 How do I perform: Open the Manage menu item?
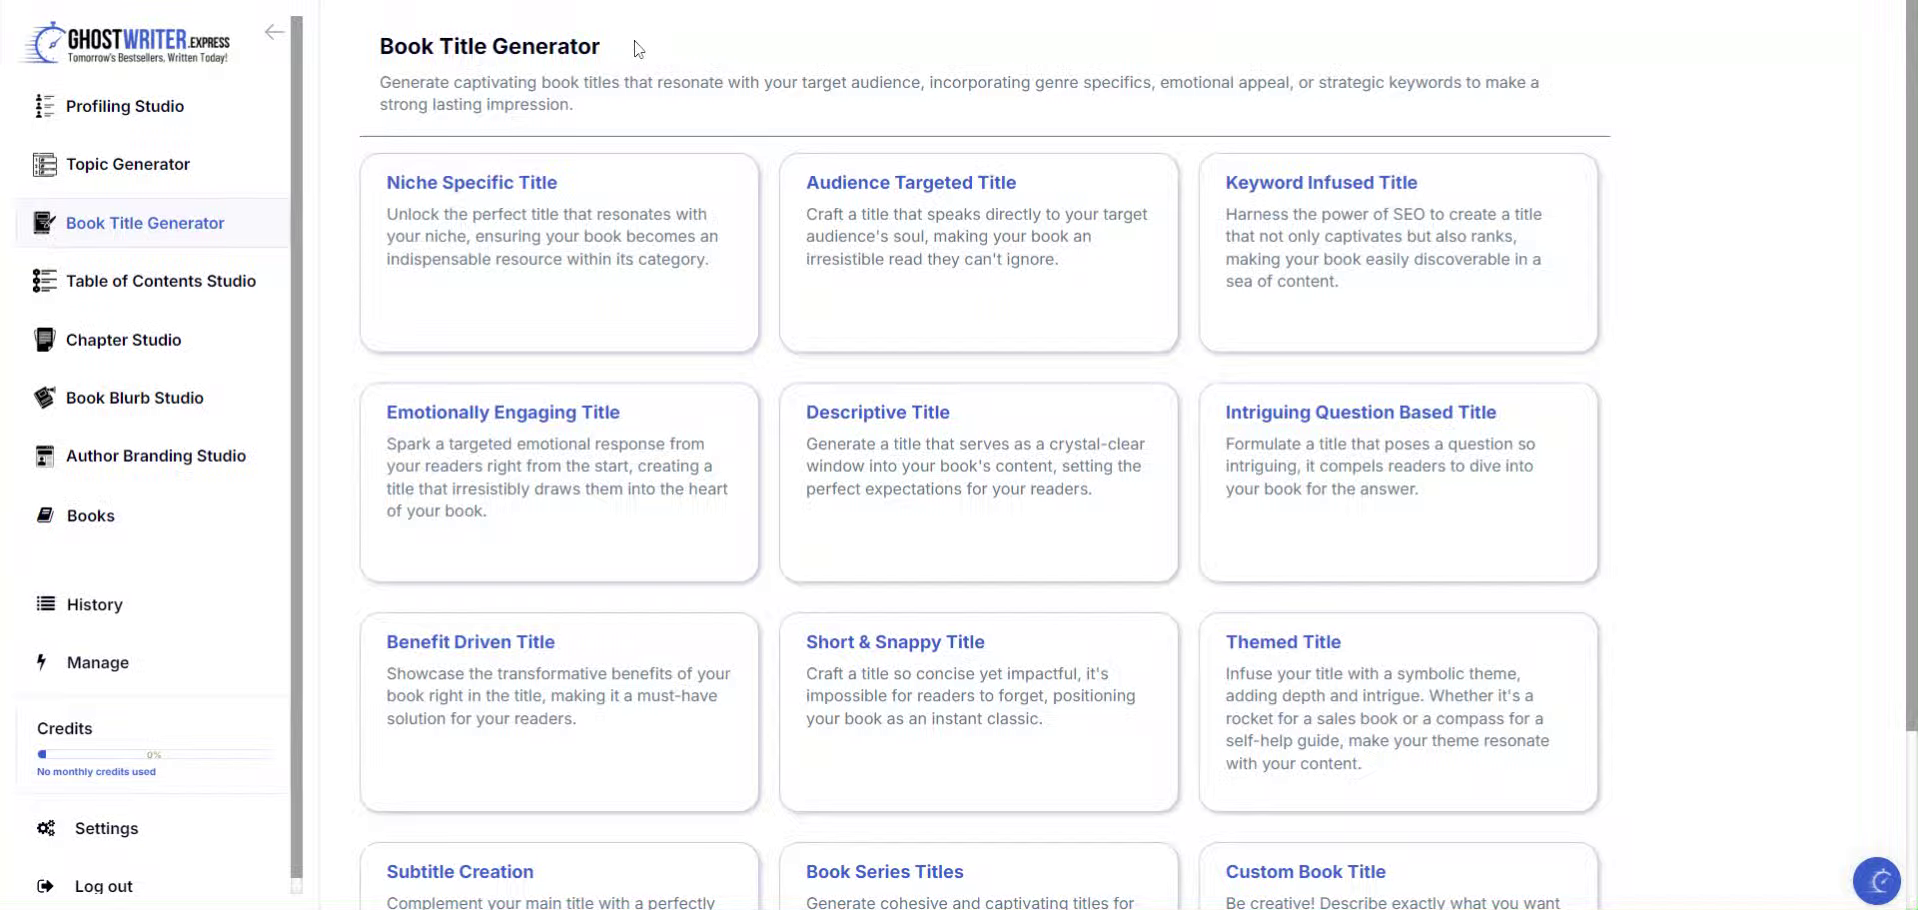97,662
